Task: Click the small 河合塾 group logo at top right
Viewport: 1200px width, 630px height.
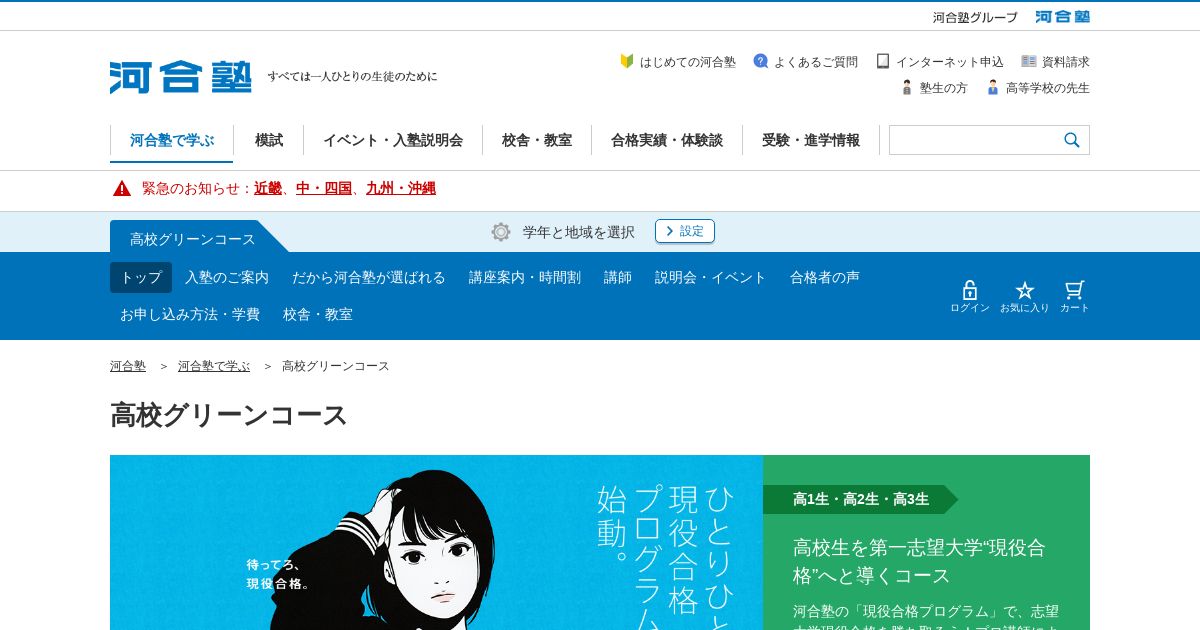Action: point(1062,17)
